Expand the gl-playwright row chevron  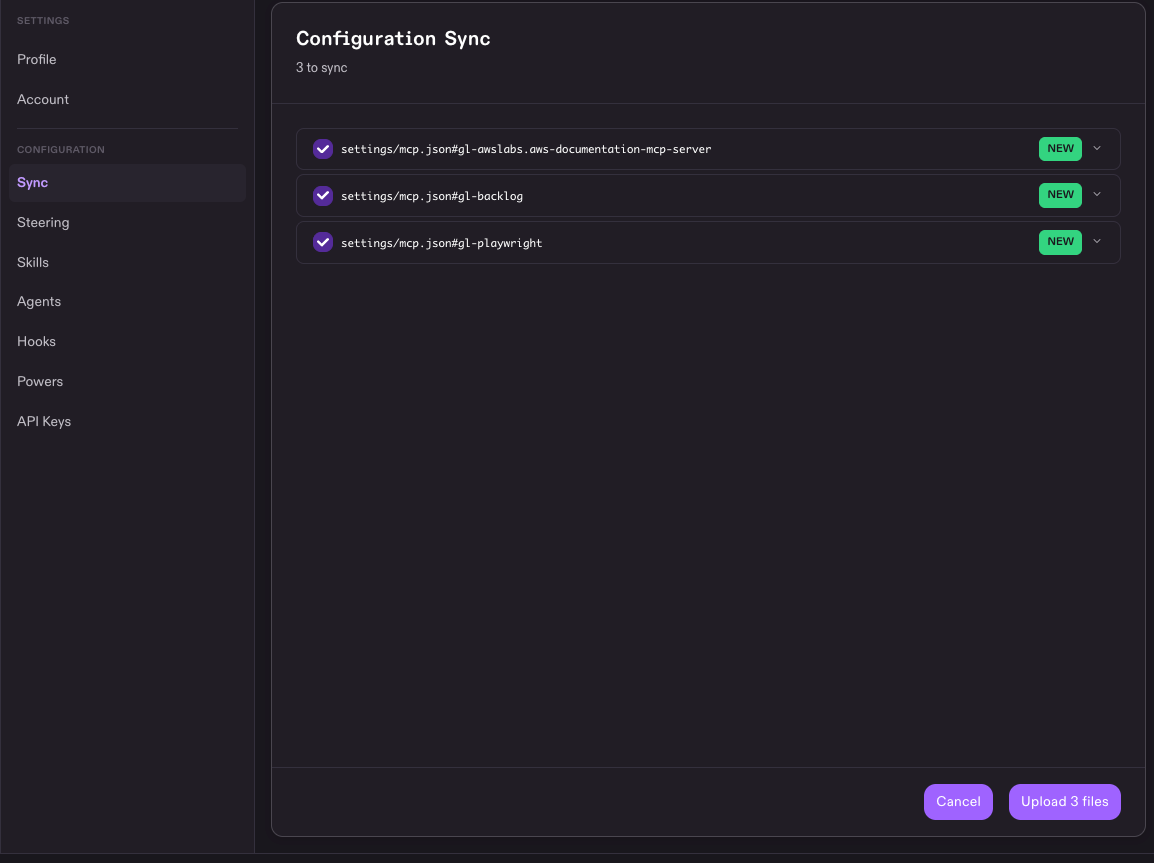tap(1097, 241)
